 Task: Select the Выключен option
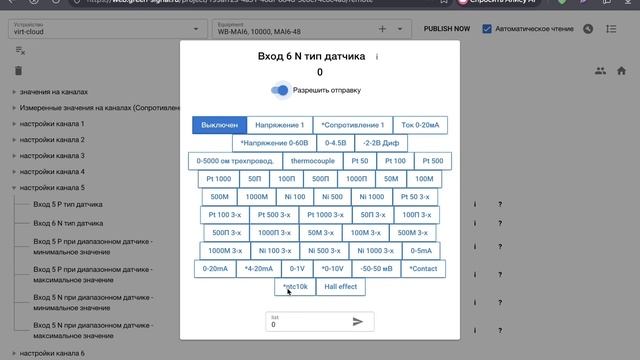point(219,125)
